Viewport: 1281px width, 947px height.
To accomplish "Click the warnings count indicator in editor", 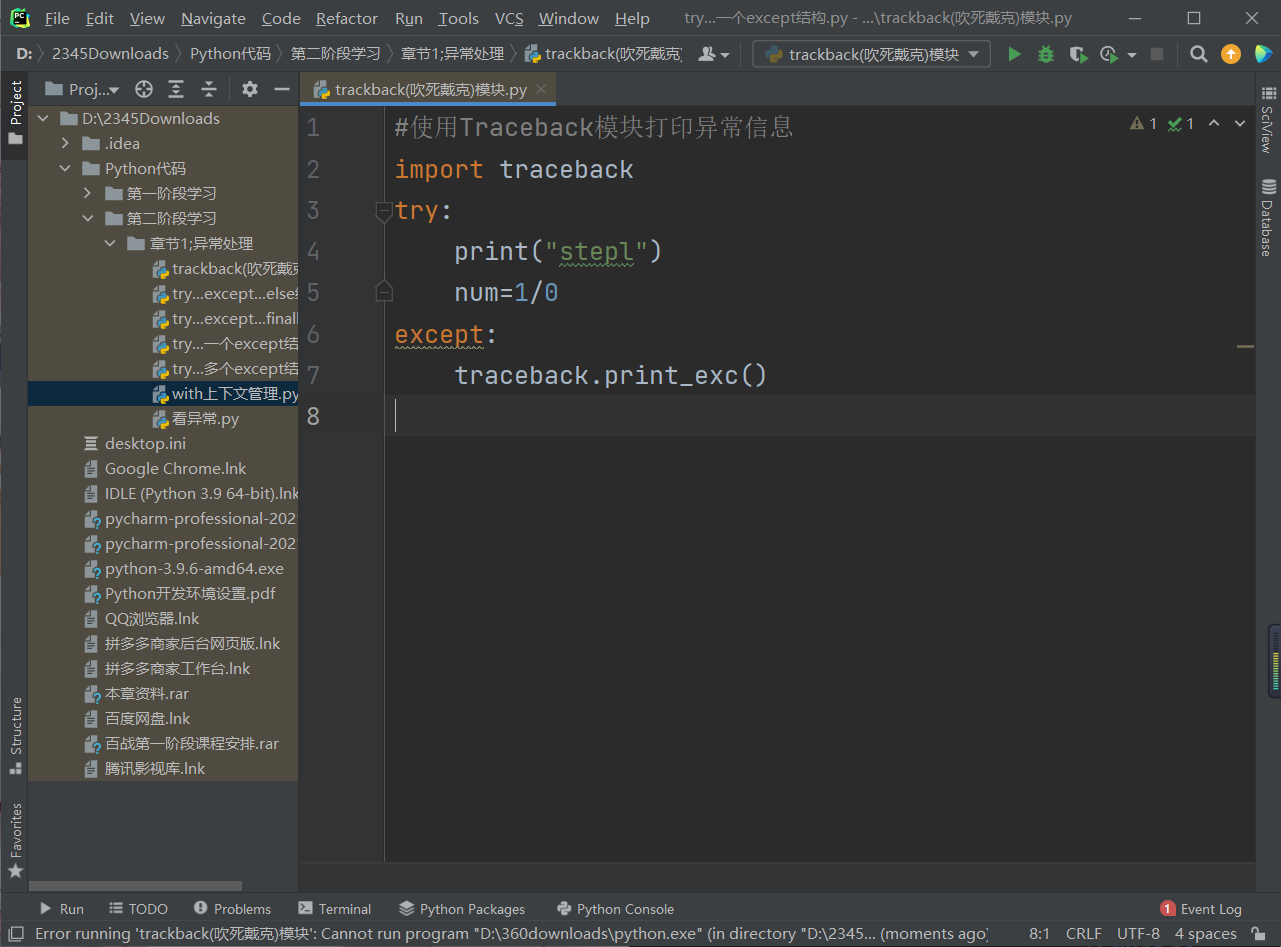I will pos(1144,124).
